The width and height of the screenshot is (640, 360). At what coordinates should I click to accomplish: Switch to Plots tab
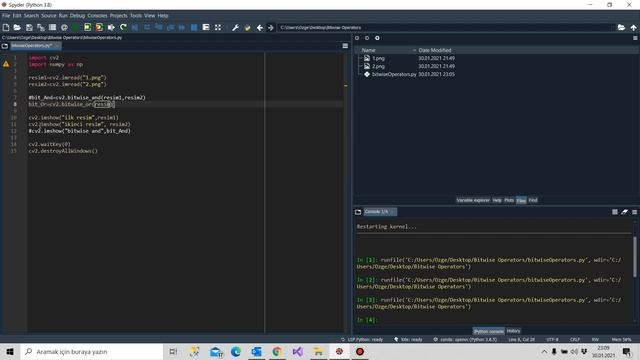509,200
